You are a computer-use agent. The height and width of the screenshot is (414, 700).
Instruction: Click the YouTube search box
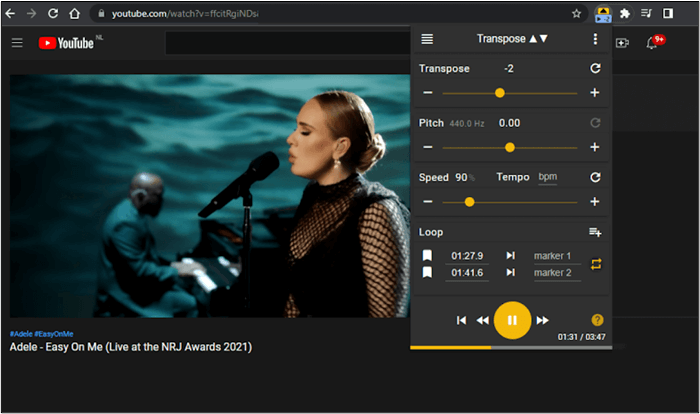coord(288,43)
